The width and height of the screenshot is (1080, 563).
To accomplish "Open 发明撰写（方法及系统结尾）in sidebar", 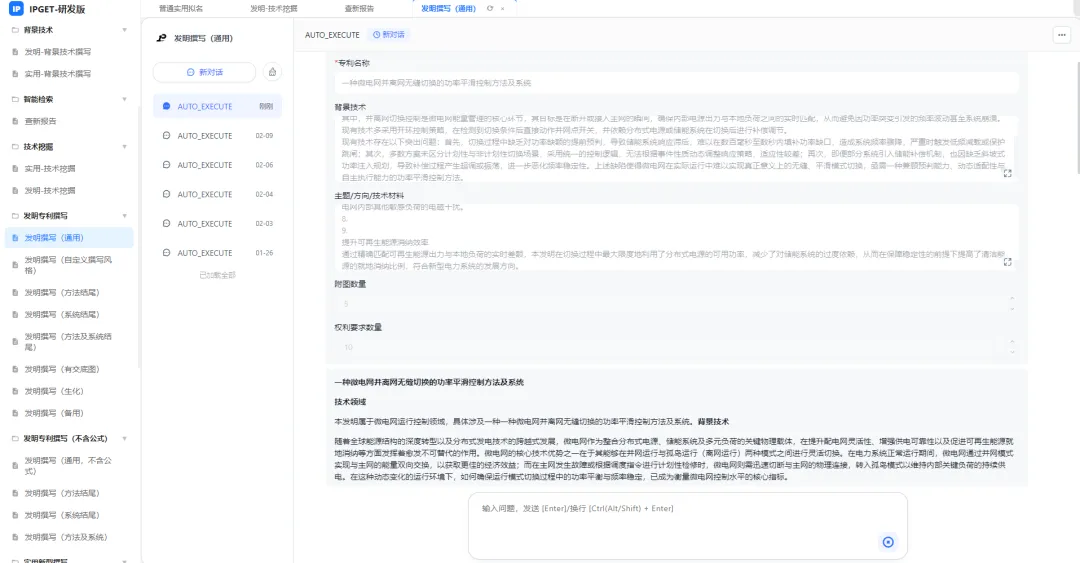I will click(68, 342).
